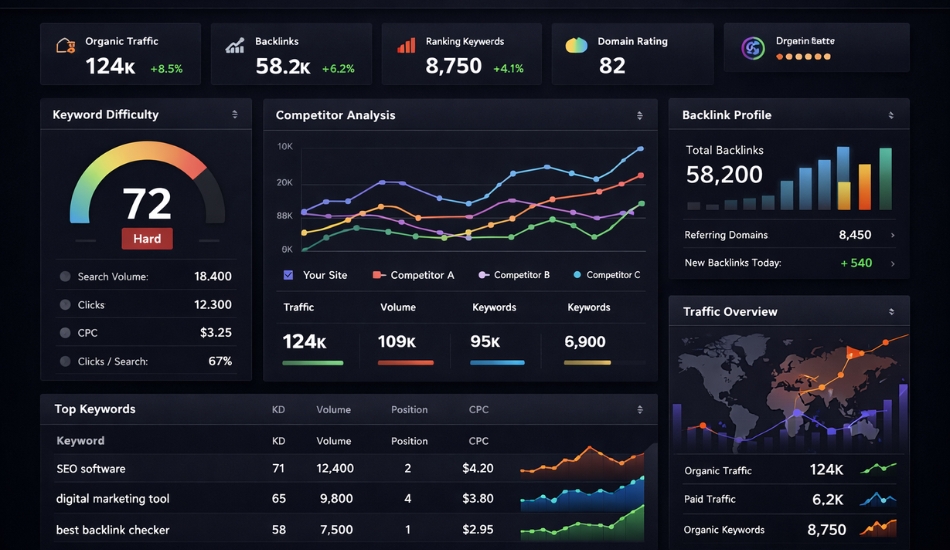Click the Keywords label above 6,900

(x=589, y=307)
